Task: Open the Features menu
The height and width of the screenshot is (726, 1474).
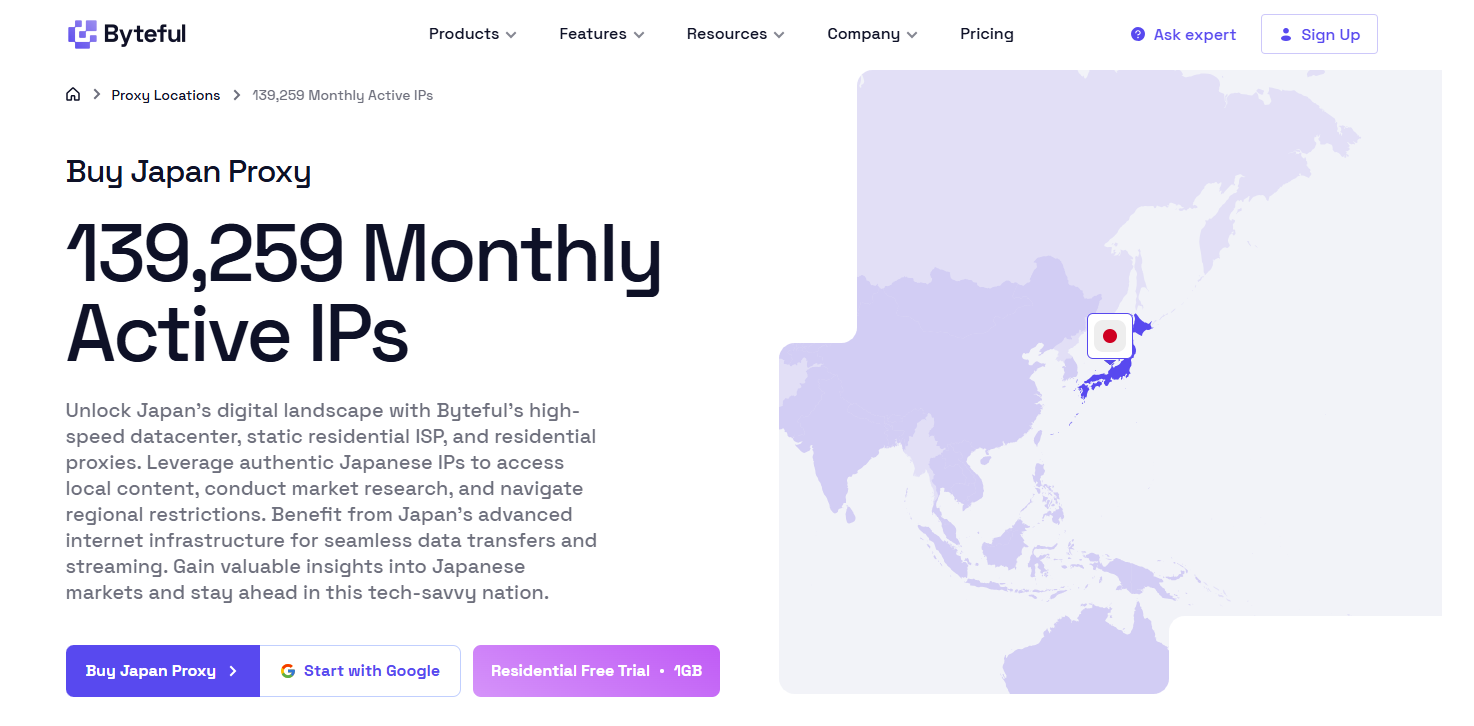Action: point(602,34)
